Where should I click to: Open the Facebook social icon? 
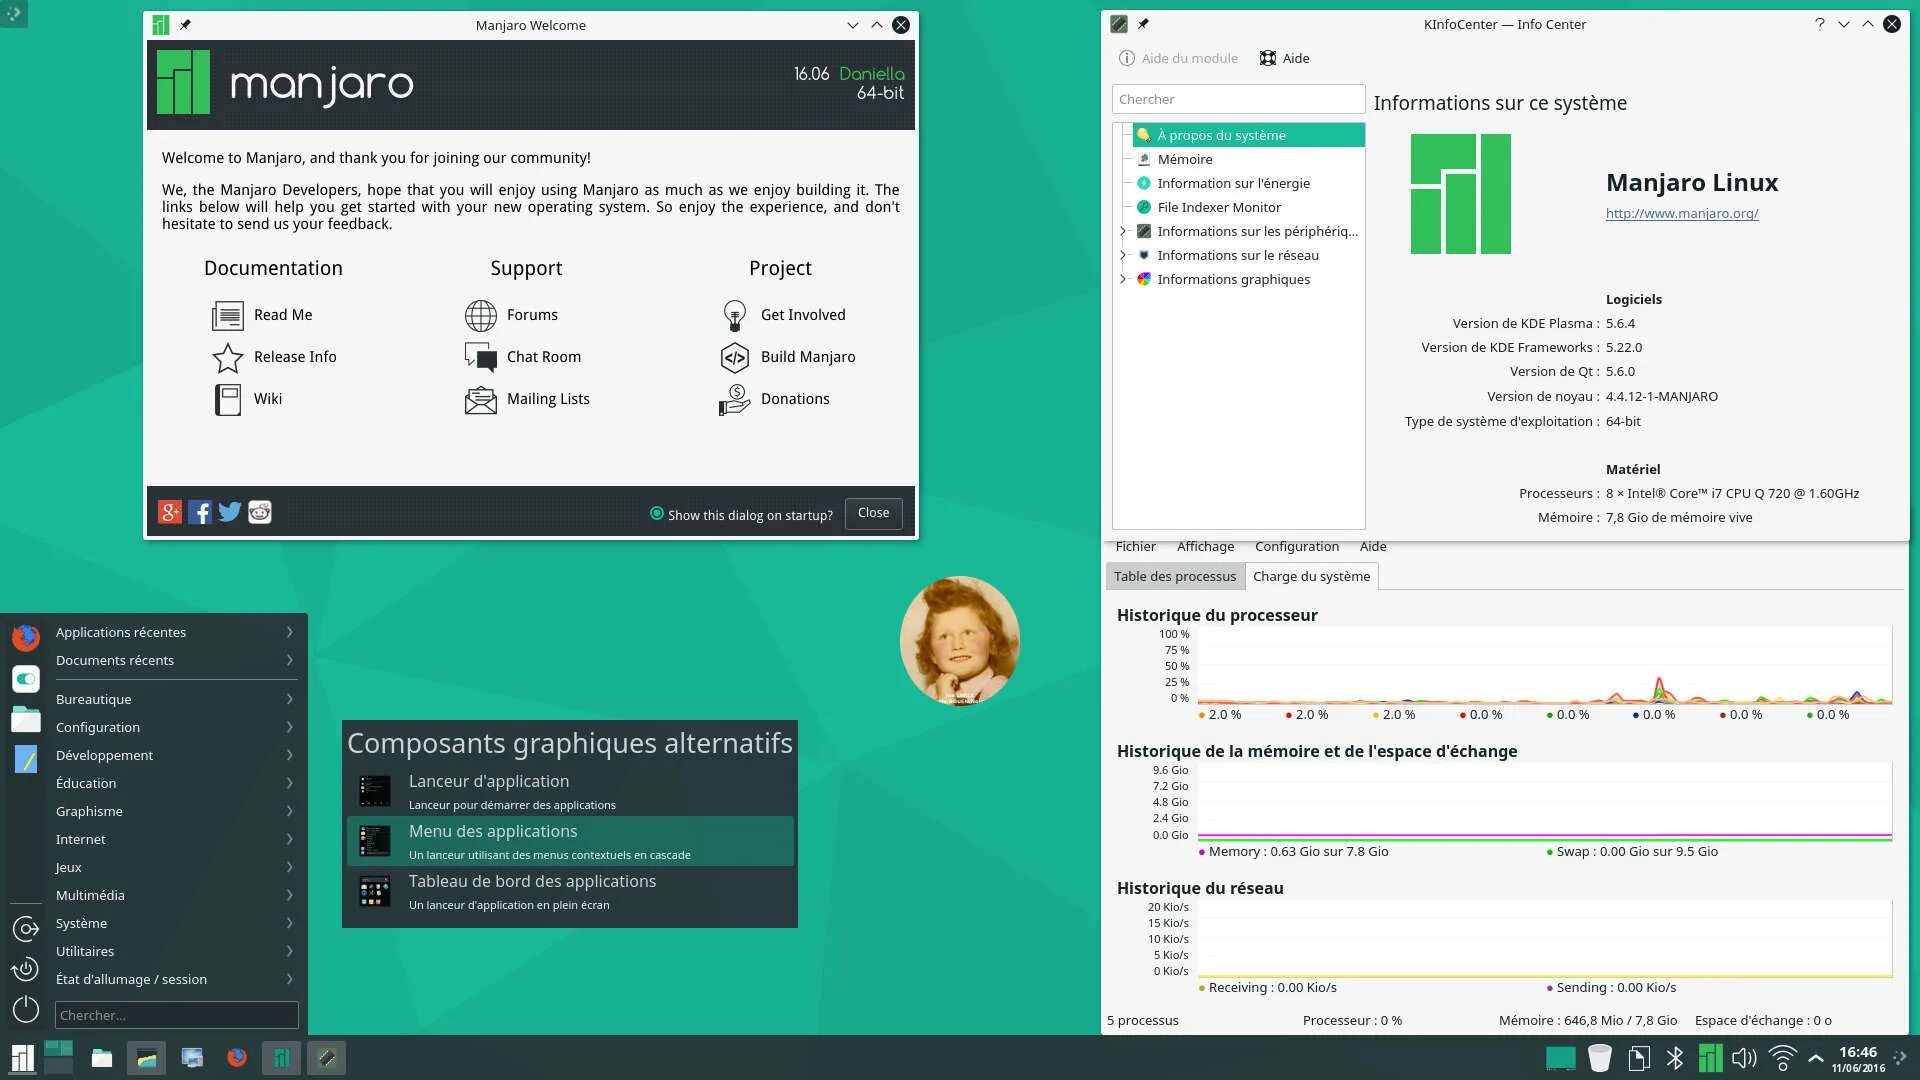coord(200,513)
